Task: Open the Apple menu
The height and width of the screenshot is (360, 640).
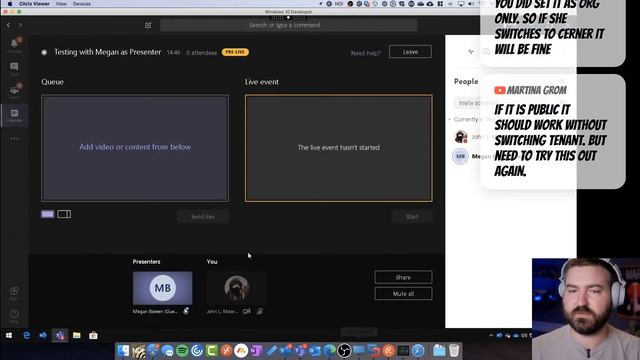Action: 9,4
